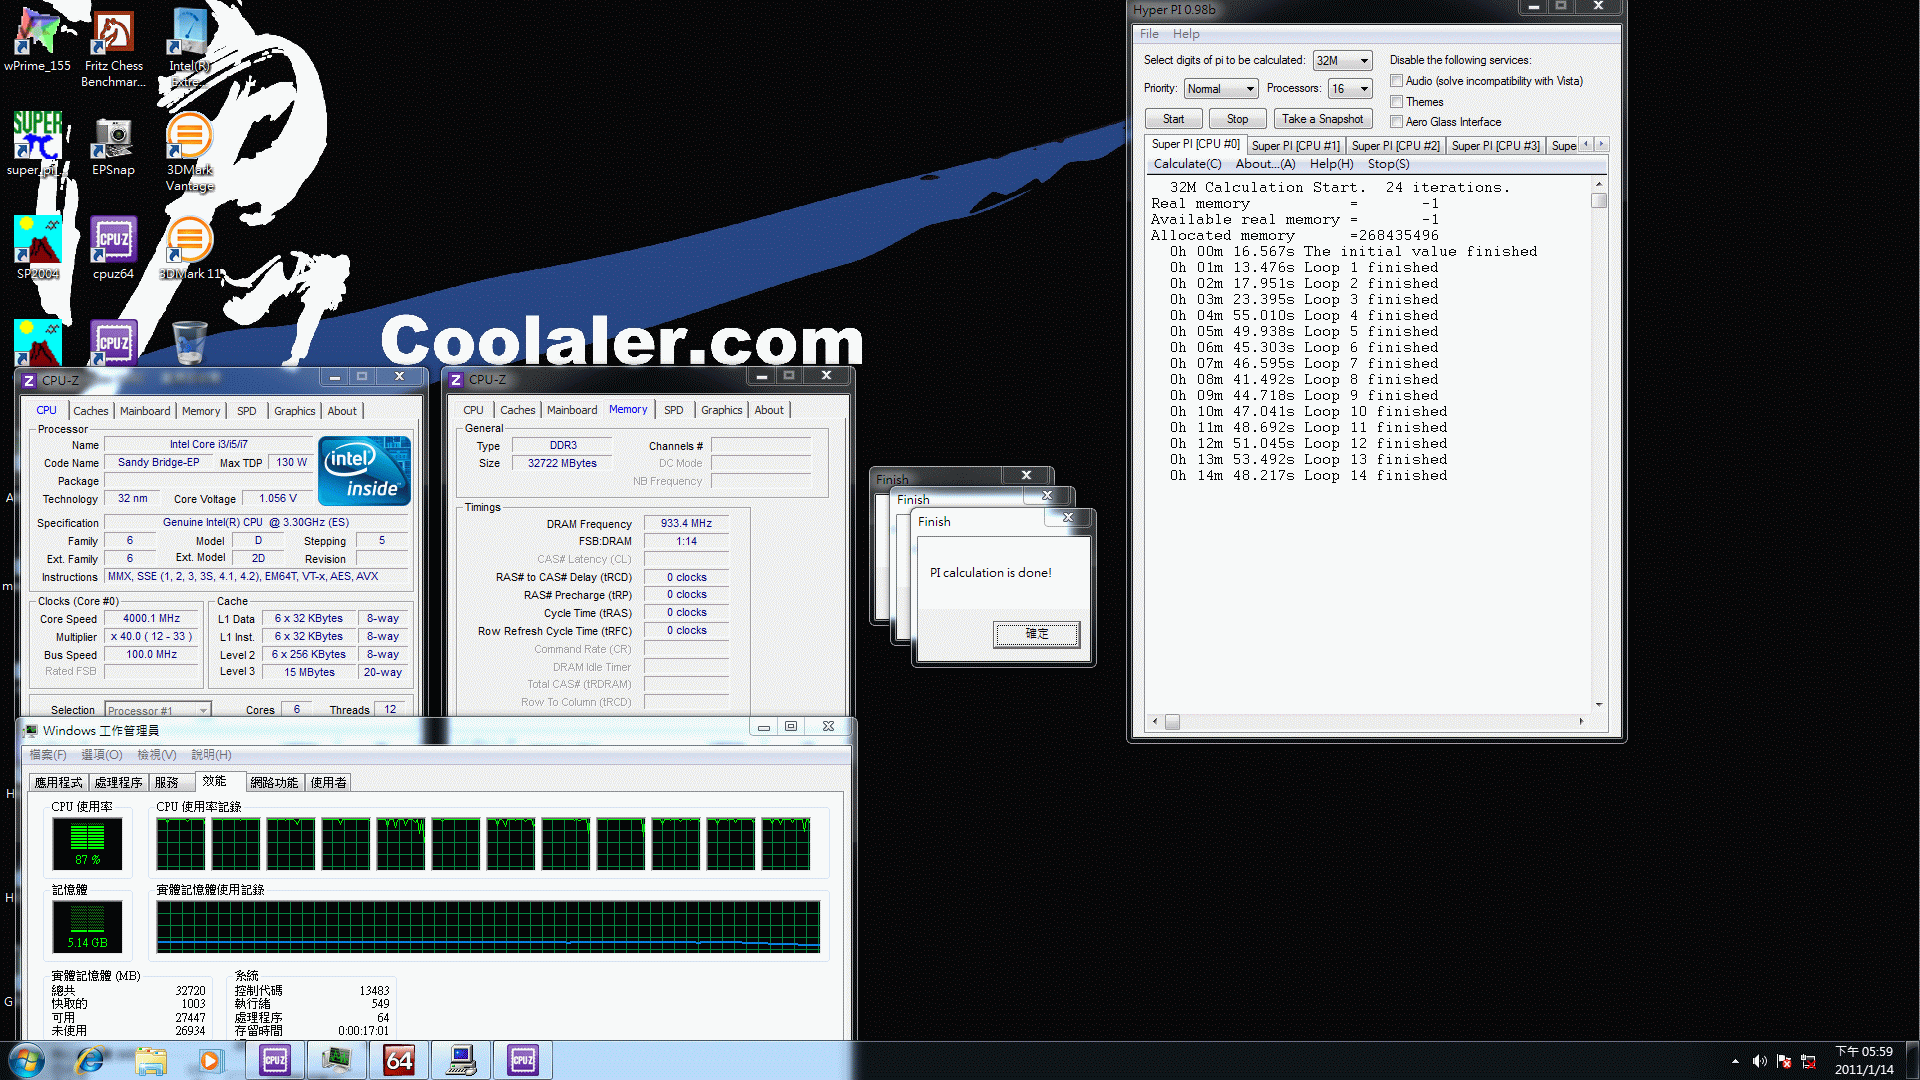The height and width of the screenshot is (1080, 1920).
Task: Click the horizontal scrollbar thumb in Hyper PI log
Action: 1172,721
